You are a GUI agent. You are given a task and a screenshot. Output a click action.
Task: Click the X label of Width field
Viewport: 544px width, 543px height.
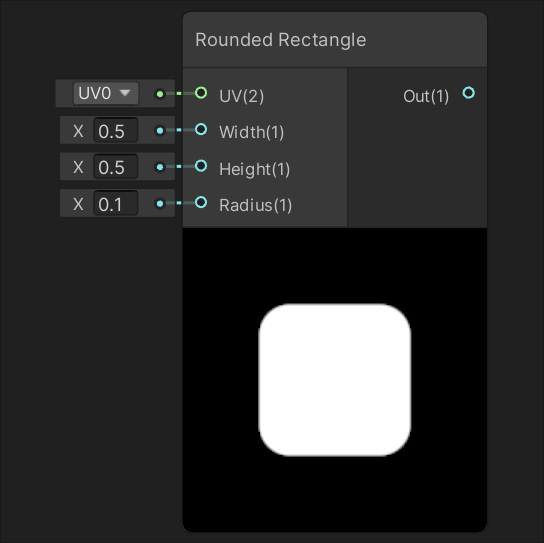click(x=78, y=131)
